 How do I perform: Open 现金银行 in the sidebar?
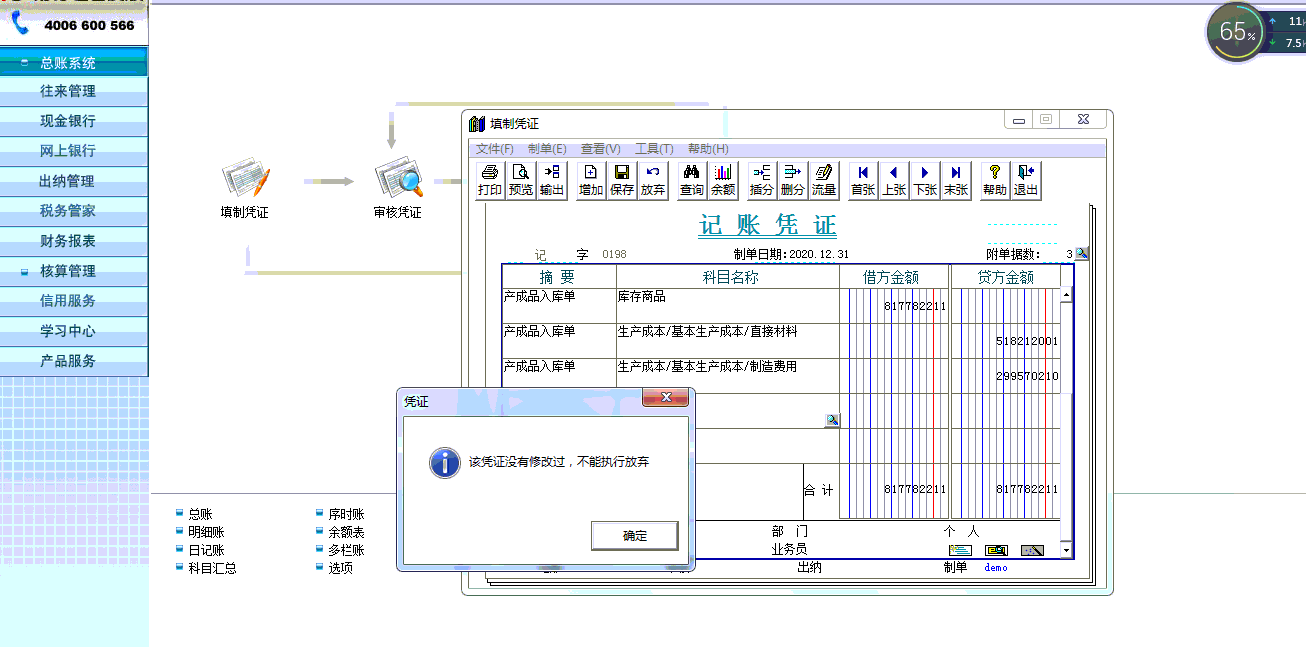coord(74,121)
